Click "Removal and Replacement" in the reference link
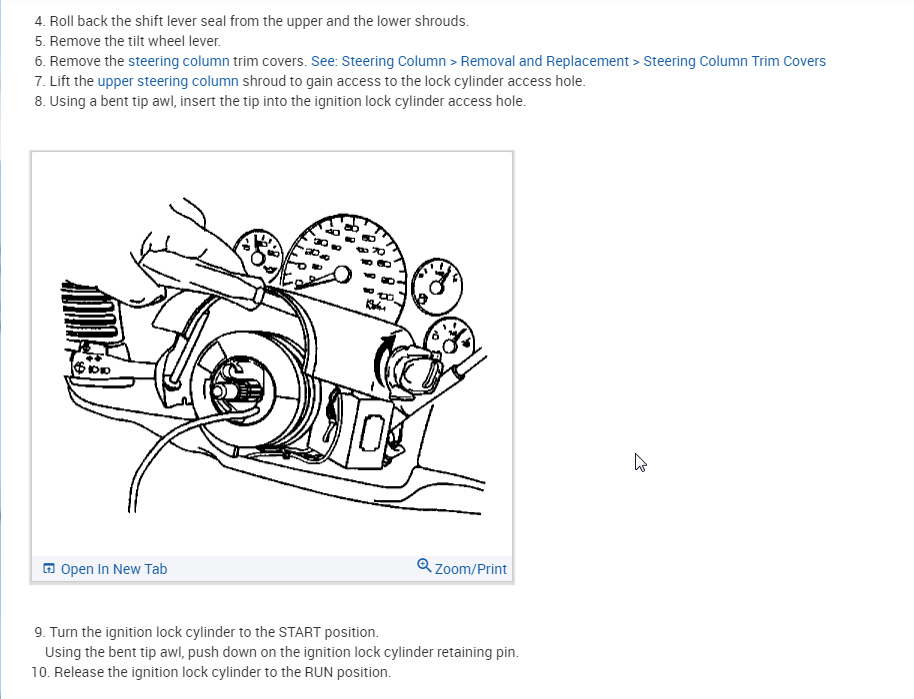Screen dimensions: 914x699 coord(544,61)
